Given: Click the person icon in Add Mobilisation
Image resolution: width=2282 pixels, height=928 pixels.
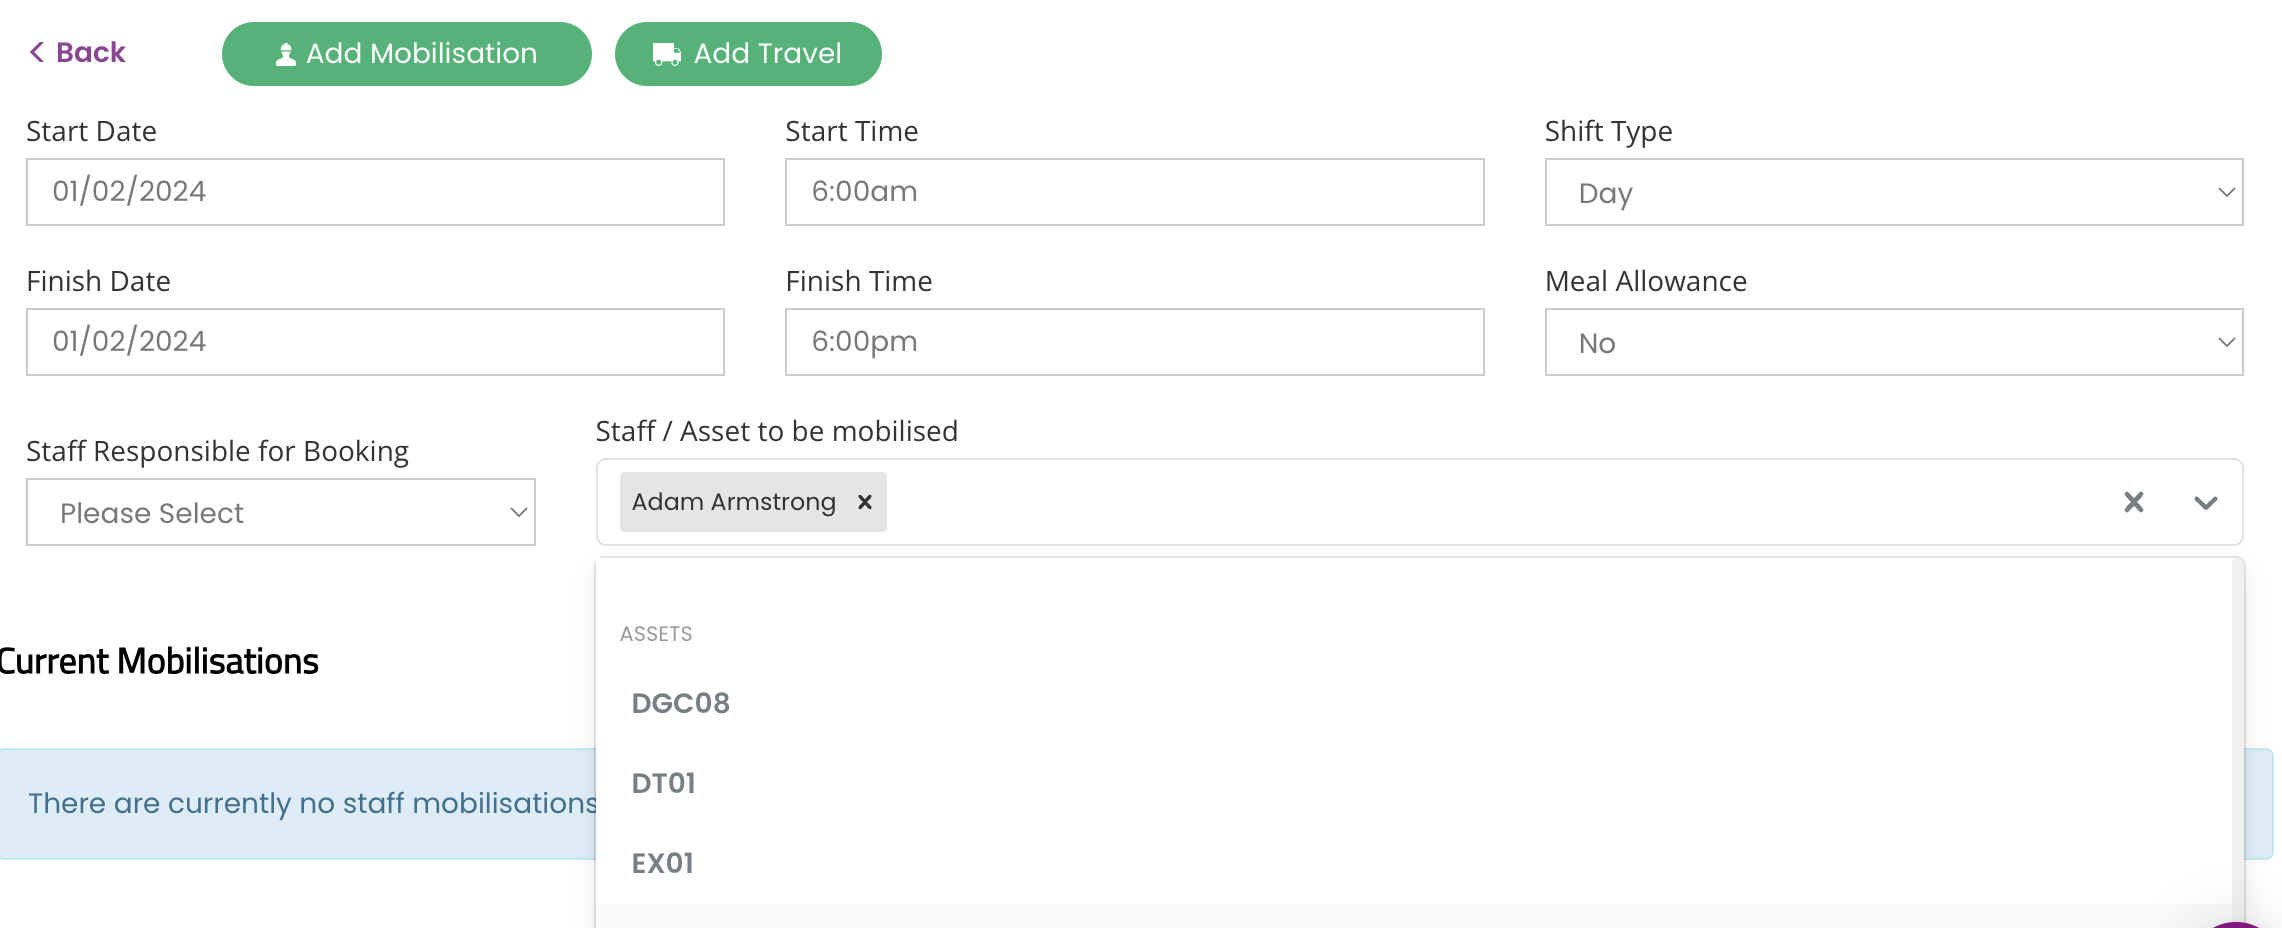Looking at the screenshot, I should (x=286, y=54).
